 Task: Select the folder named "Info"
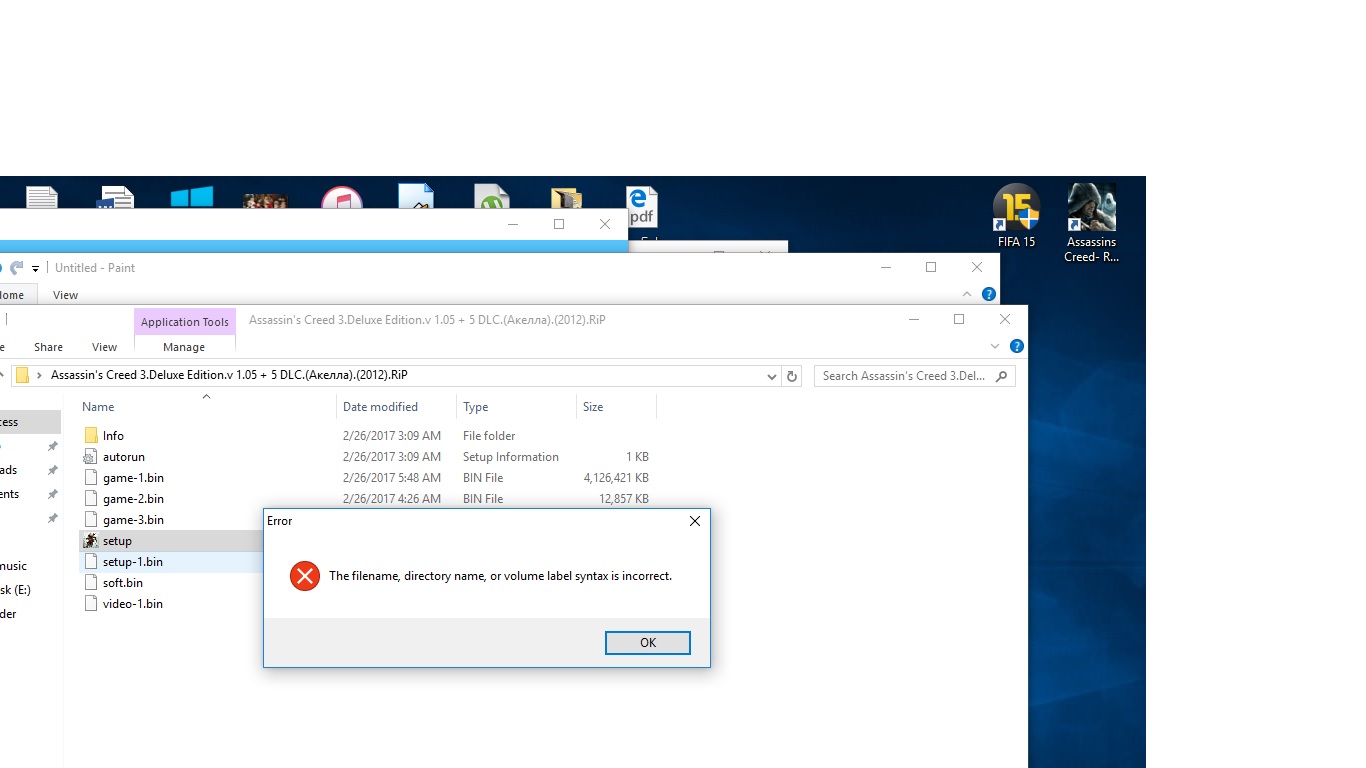(113, 436)
